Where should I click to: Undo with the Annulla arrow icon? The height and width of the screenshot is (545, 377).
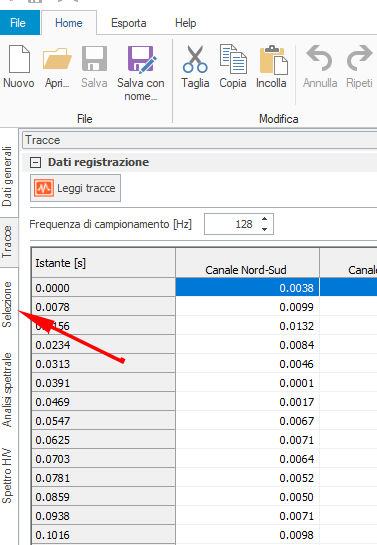click(x=319, y=58)
